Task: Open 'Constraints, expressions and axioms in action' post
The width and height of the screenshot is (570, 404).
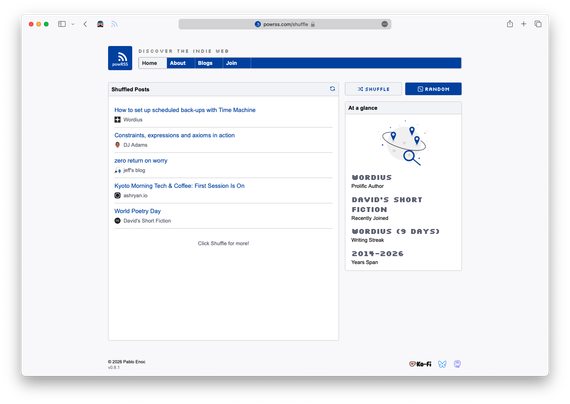Action: pyautogui.click(x=174, y=135)
